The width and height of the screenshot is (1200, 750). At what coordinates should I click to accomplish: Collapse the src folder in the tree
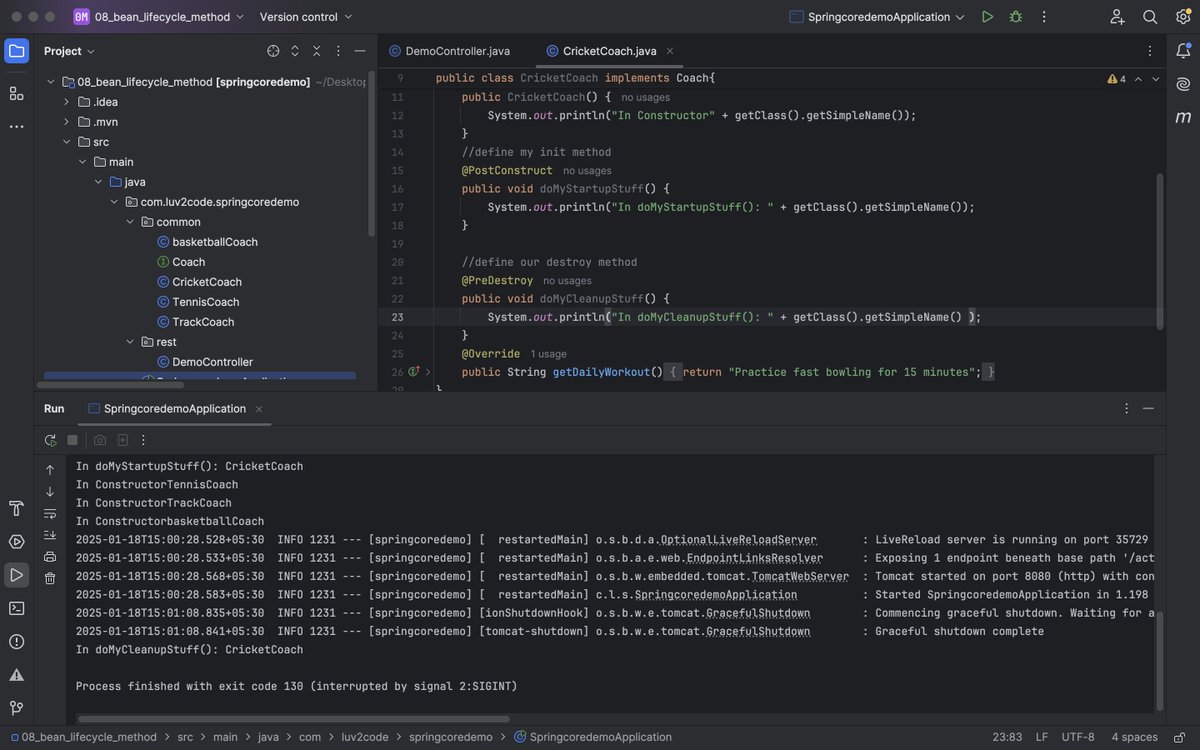tap(68, 142)
